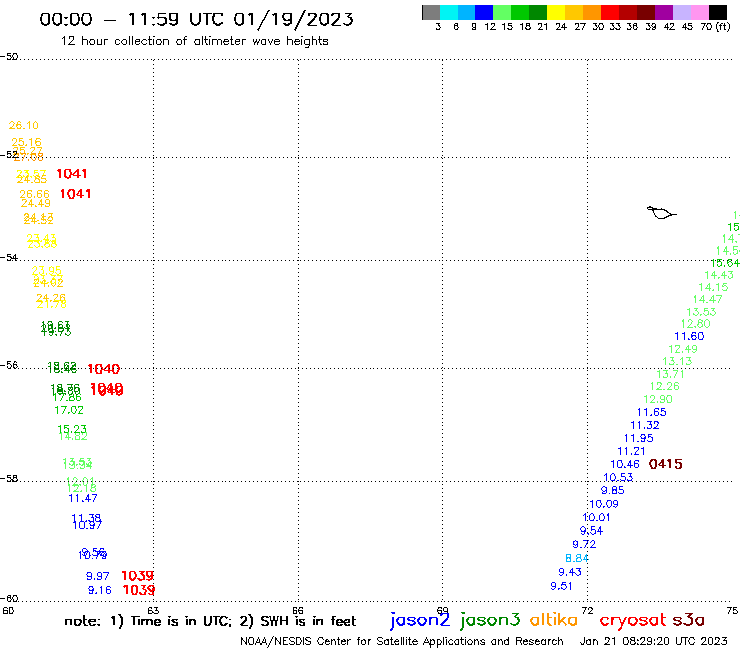Click the black swatch ending the color scale

(x=717, y=12)
